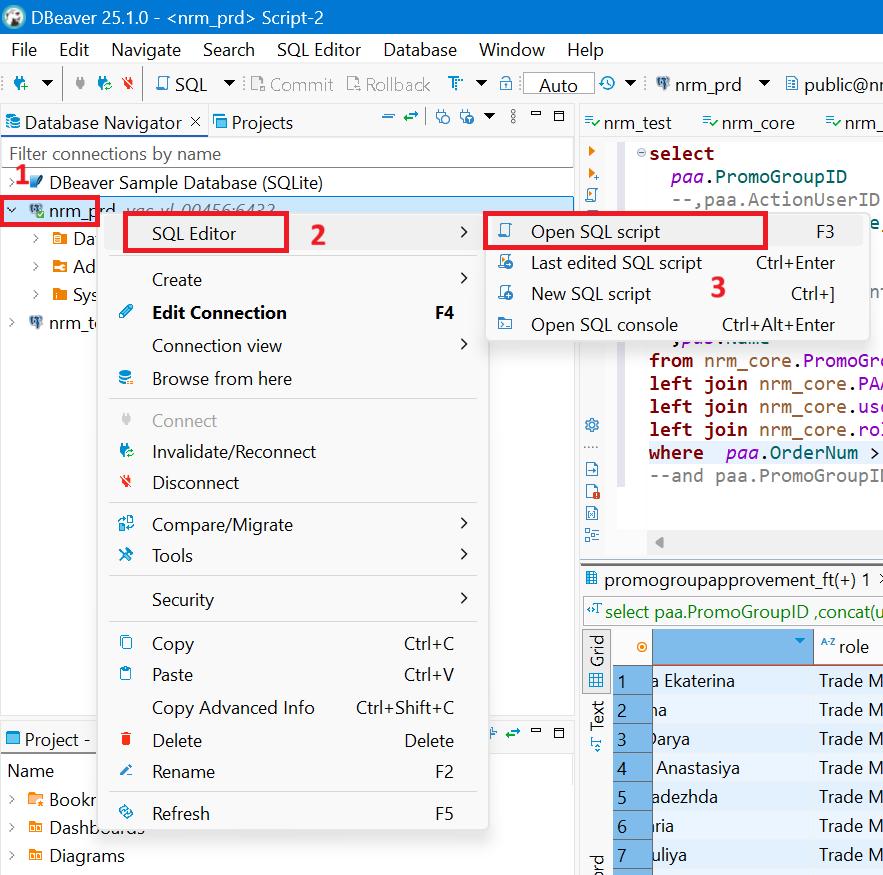Click the transaction mode icon
This screenshot has width=883, height=875.
point(455,83)
